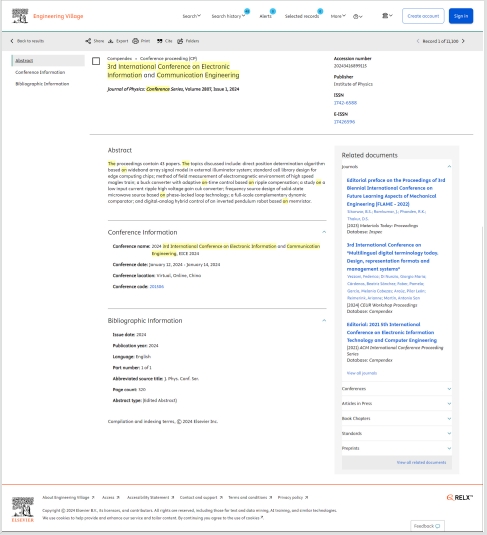Open the Feedback button
The height and width of the screenshot is (535, 487).
427,526
